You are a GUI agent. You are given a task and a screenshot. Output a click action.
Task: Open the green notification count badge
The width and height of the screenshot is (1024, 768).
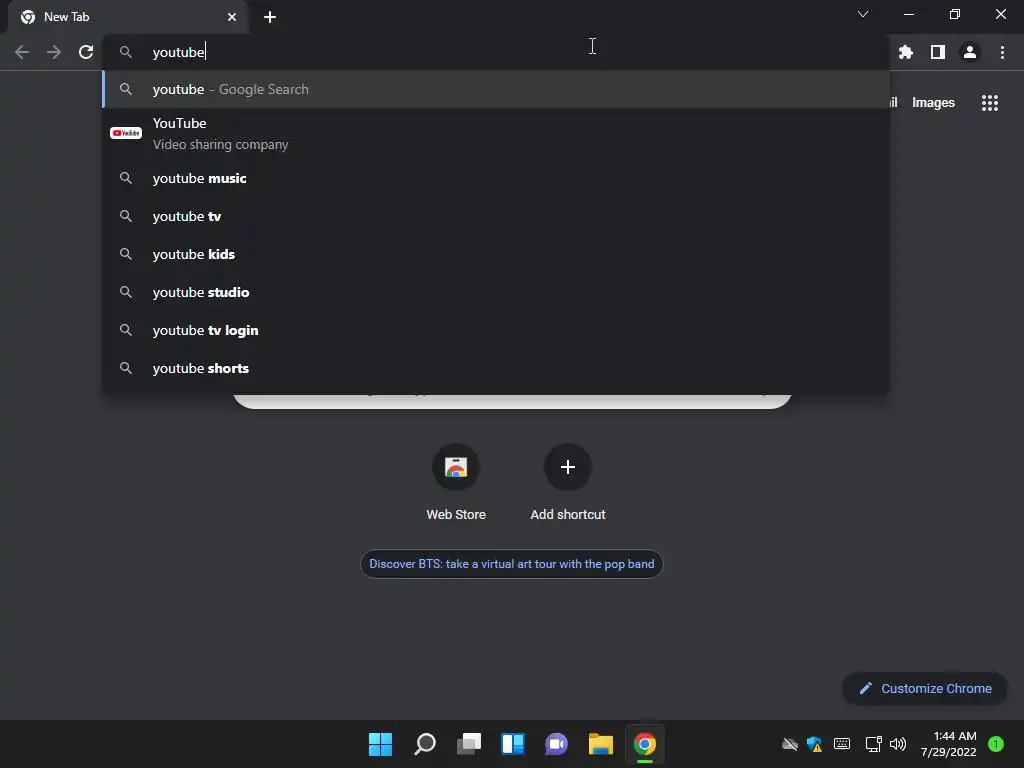click(996, 744)
